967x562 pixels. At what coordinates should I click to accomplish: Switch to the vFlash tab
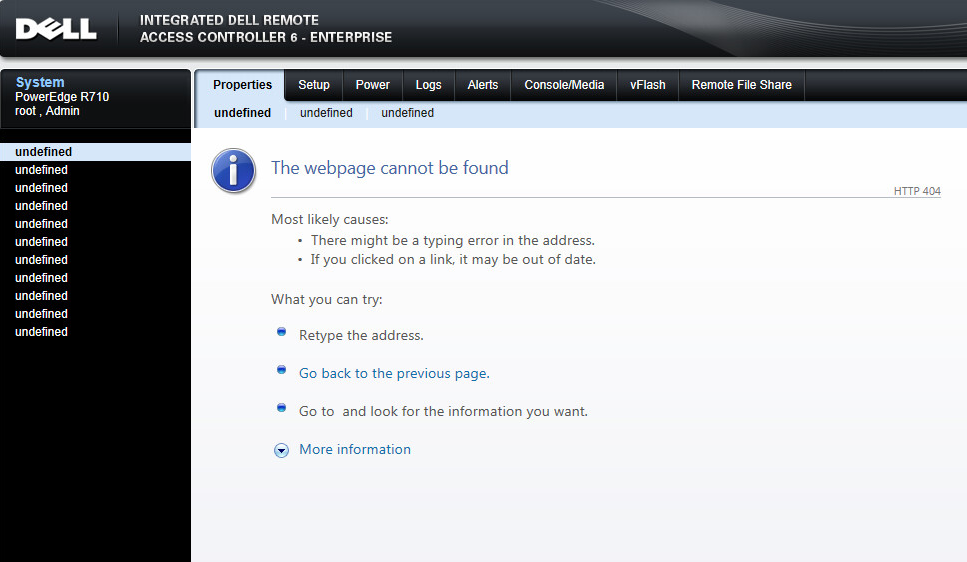[648, 85]
